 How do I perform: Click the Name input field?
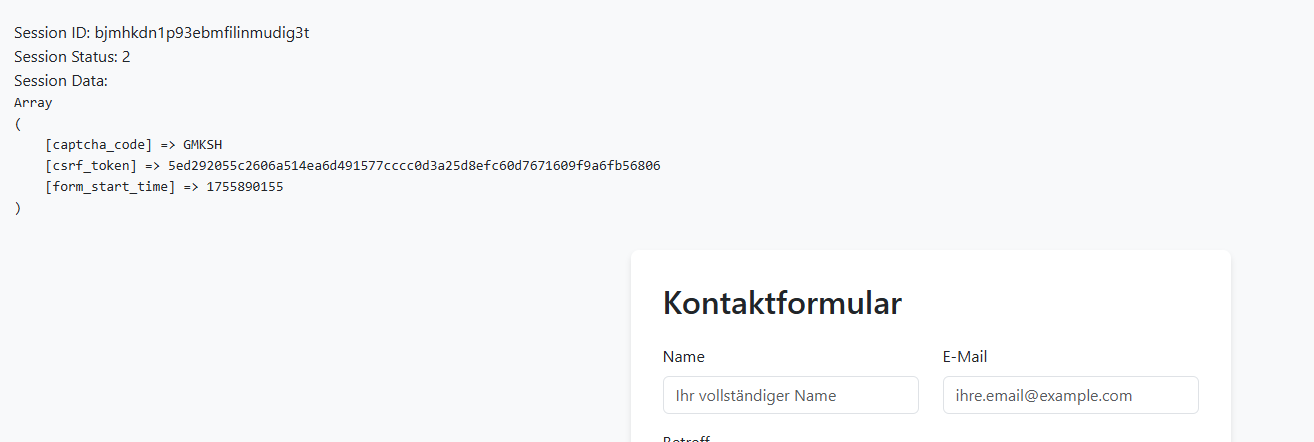790,395
